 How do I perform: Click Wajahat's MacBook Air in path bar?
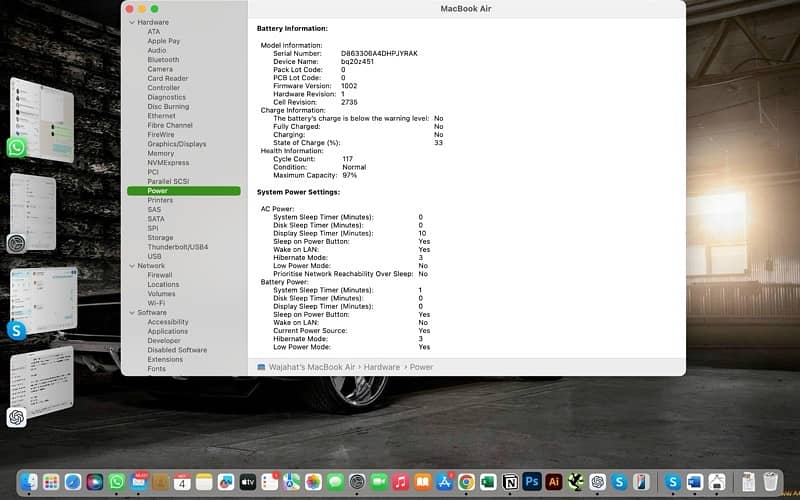pyautogui.click(x=311, y=367)
